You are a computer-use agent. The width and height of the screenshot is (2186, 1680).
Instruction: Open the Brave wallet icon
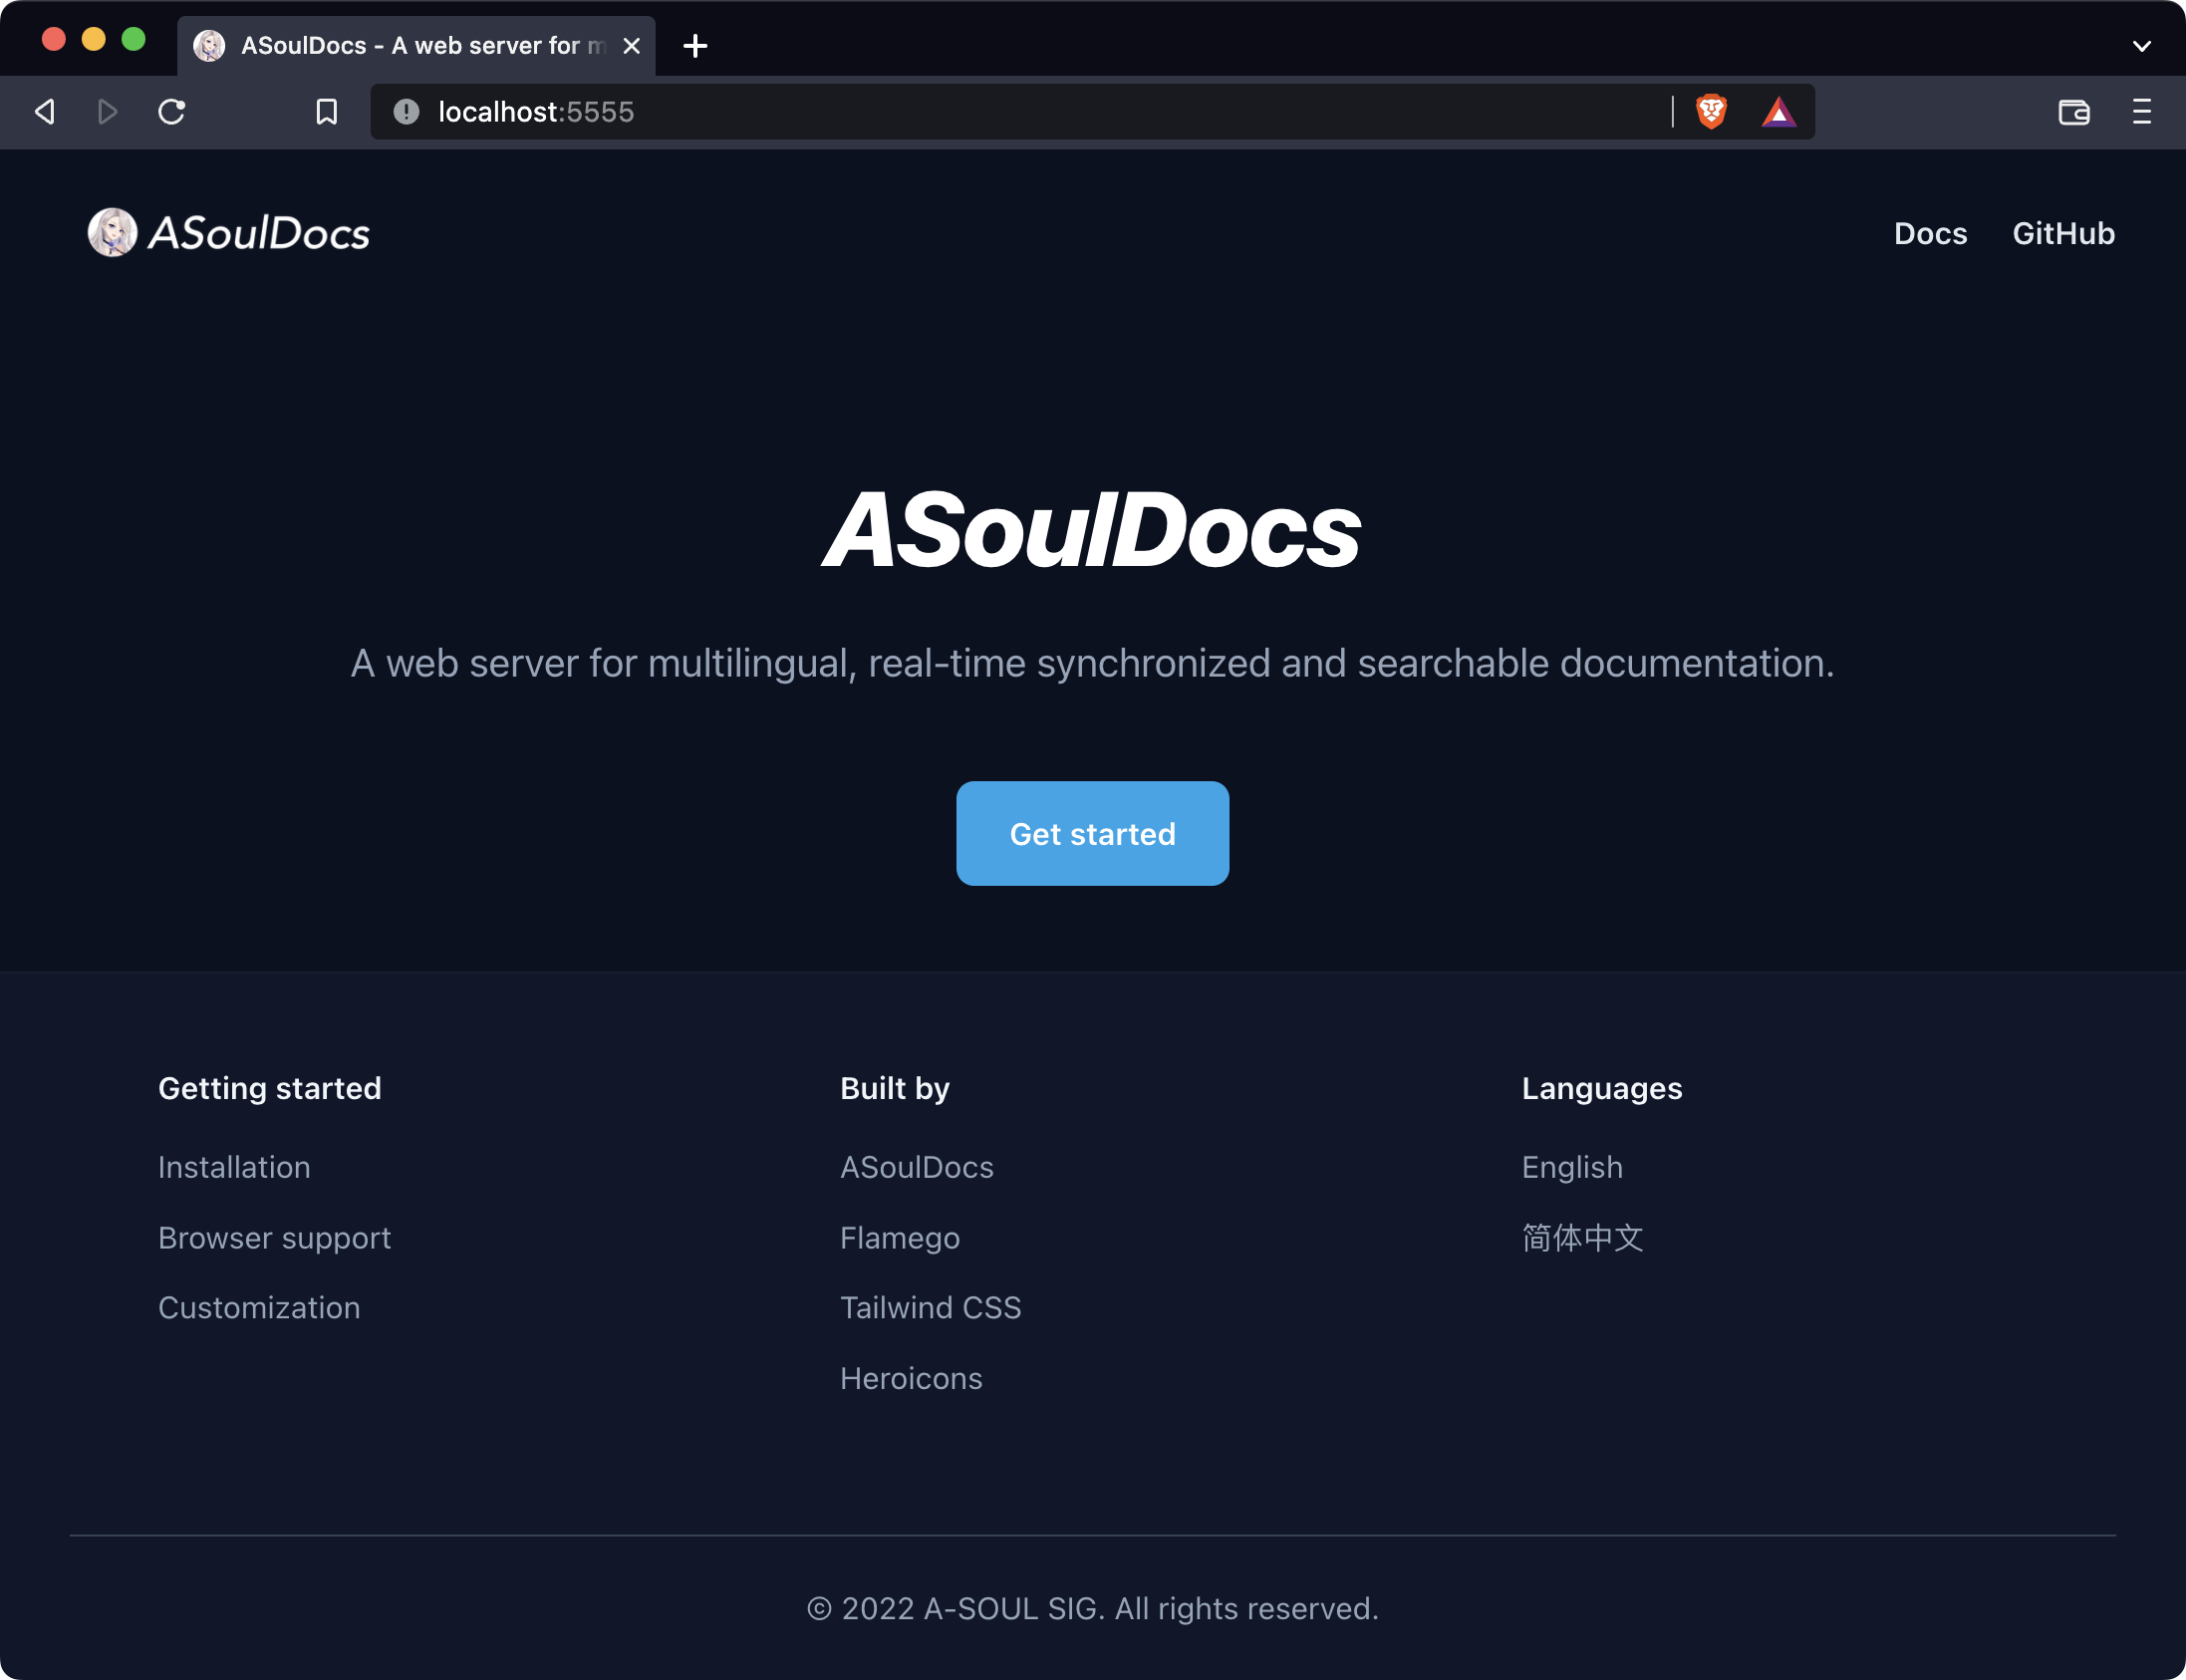click(2074, 111)
